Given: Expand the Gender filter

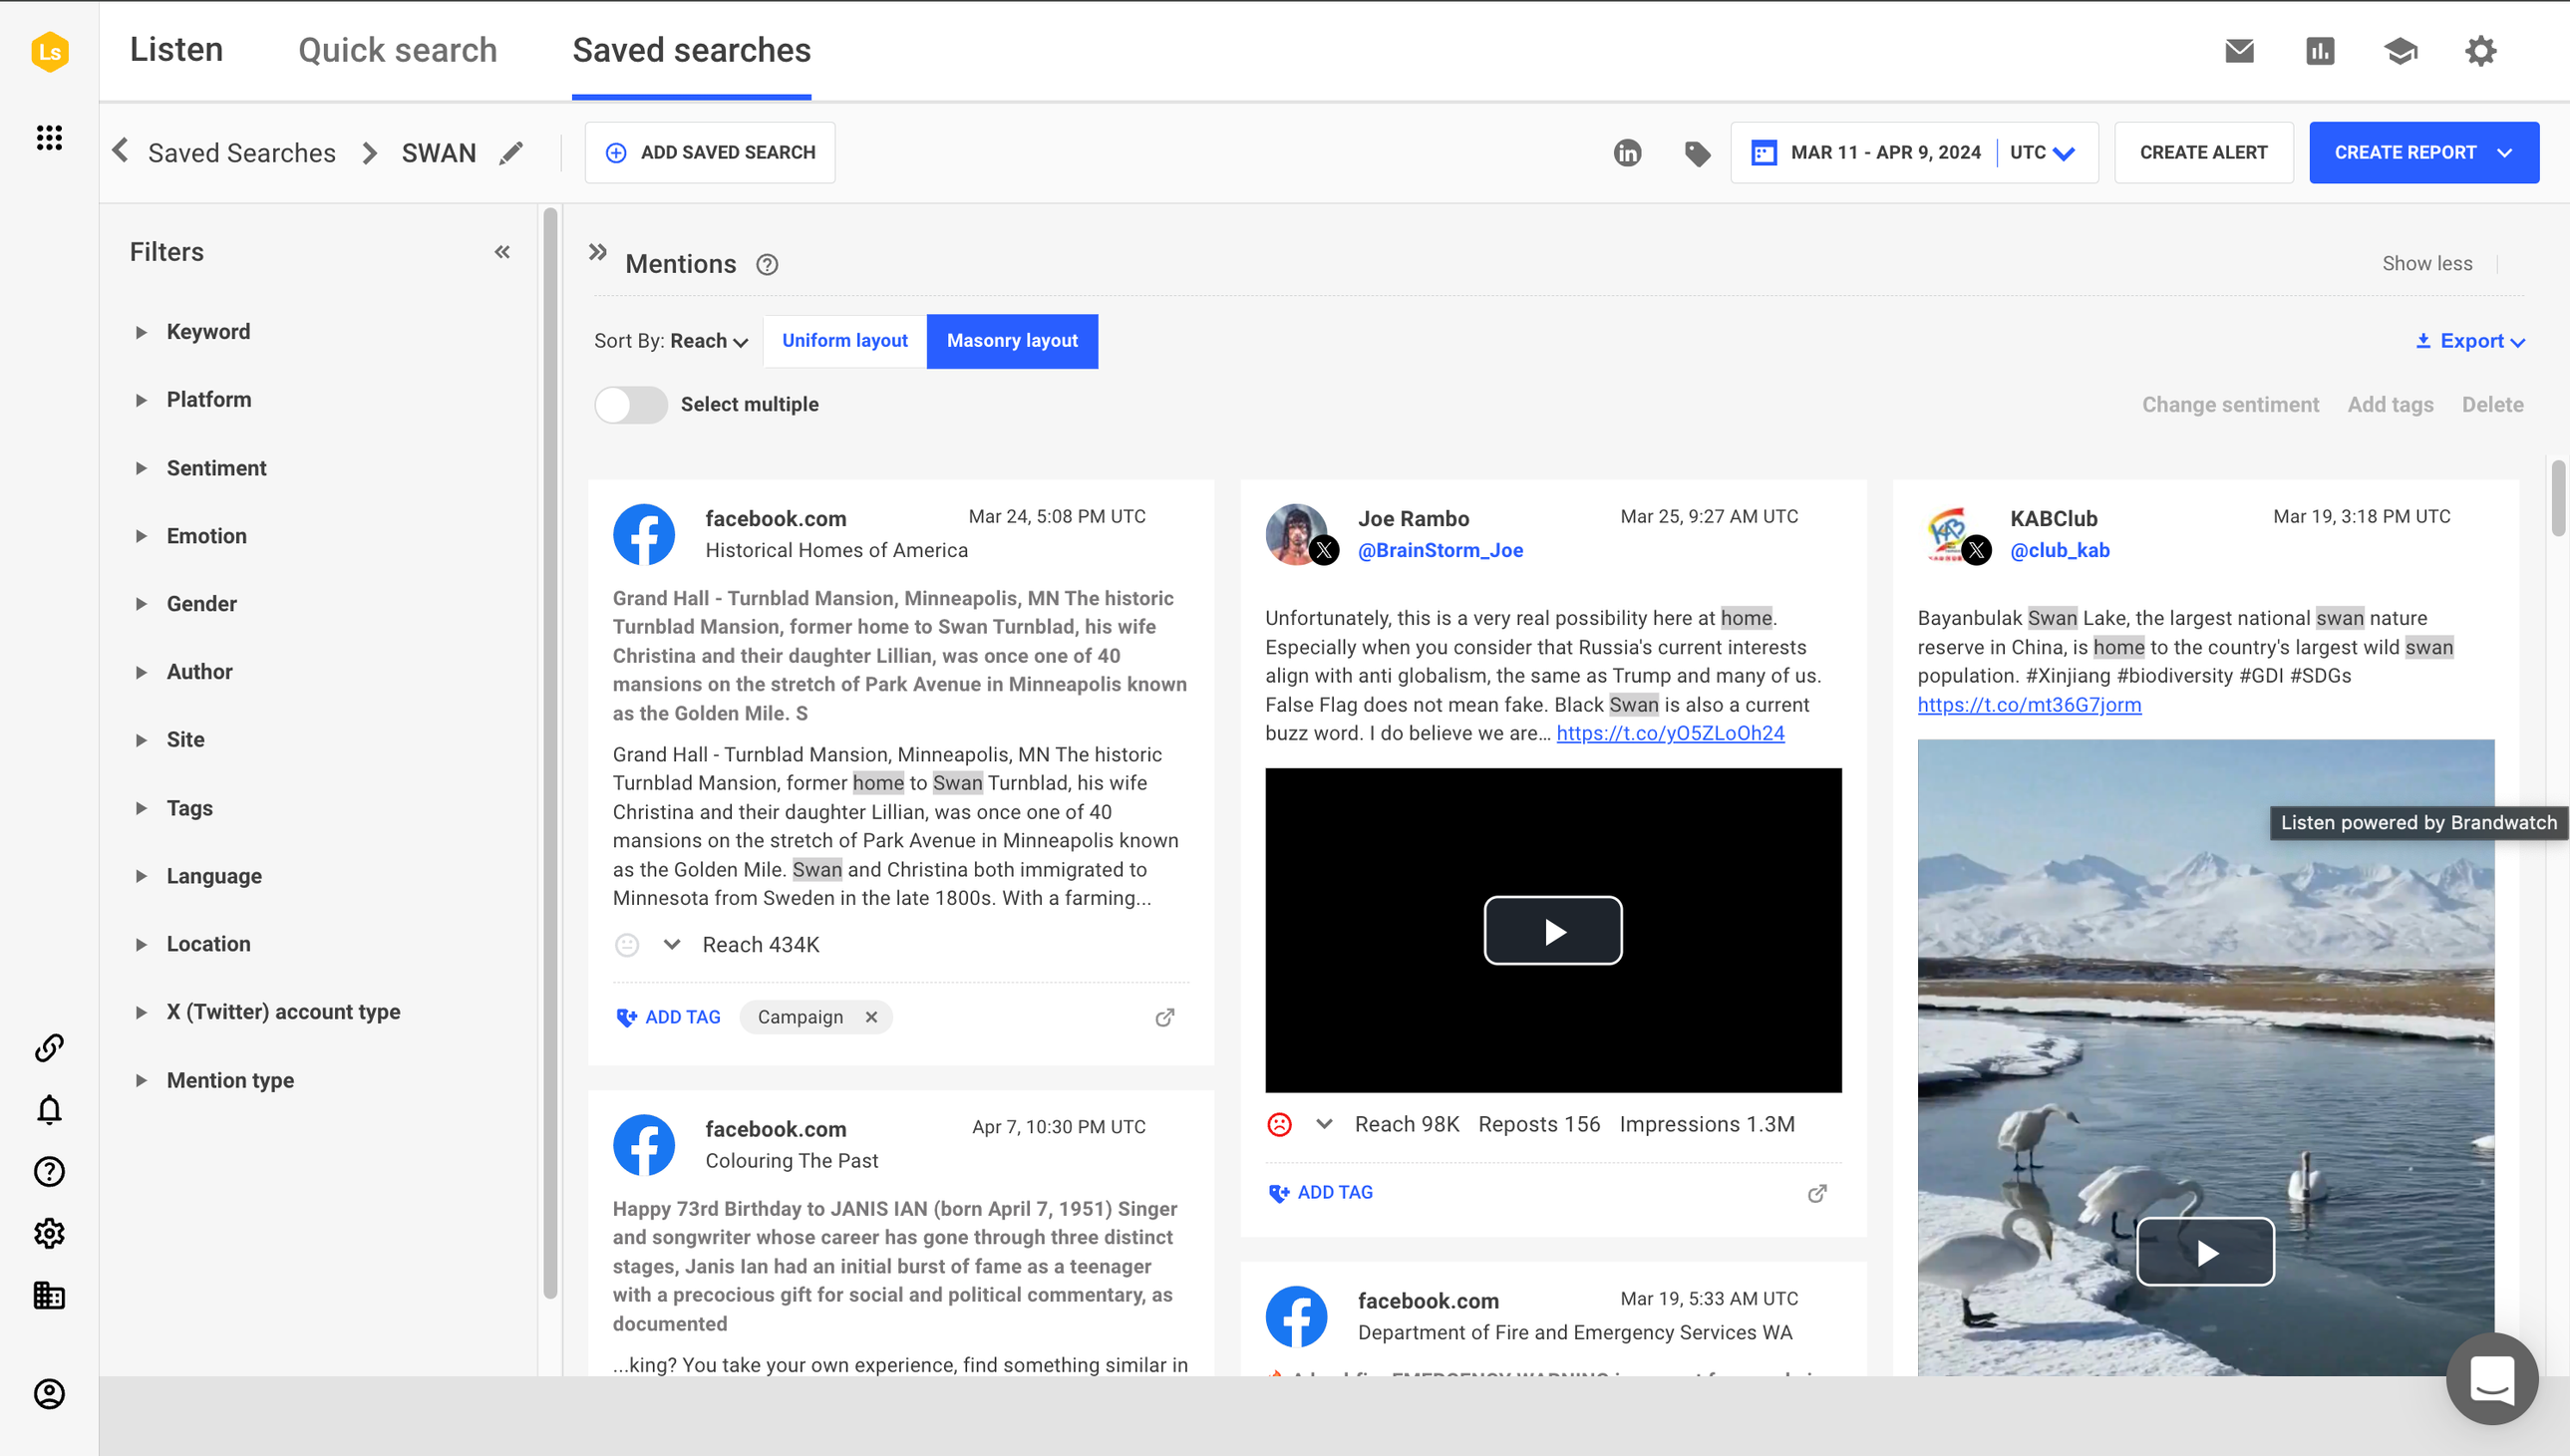Looking at the screenshot, I should (201, 604).
